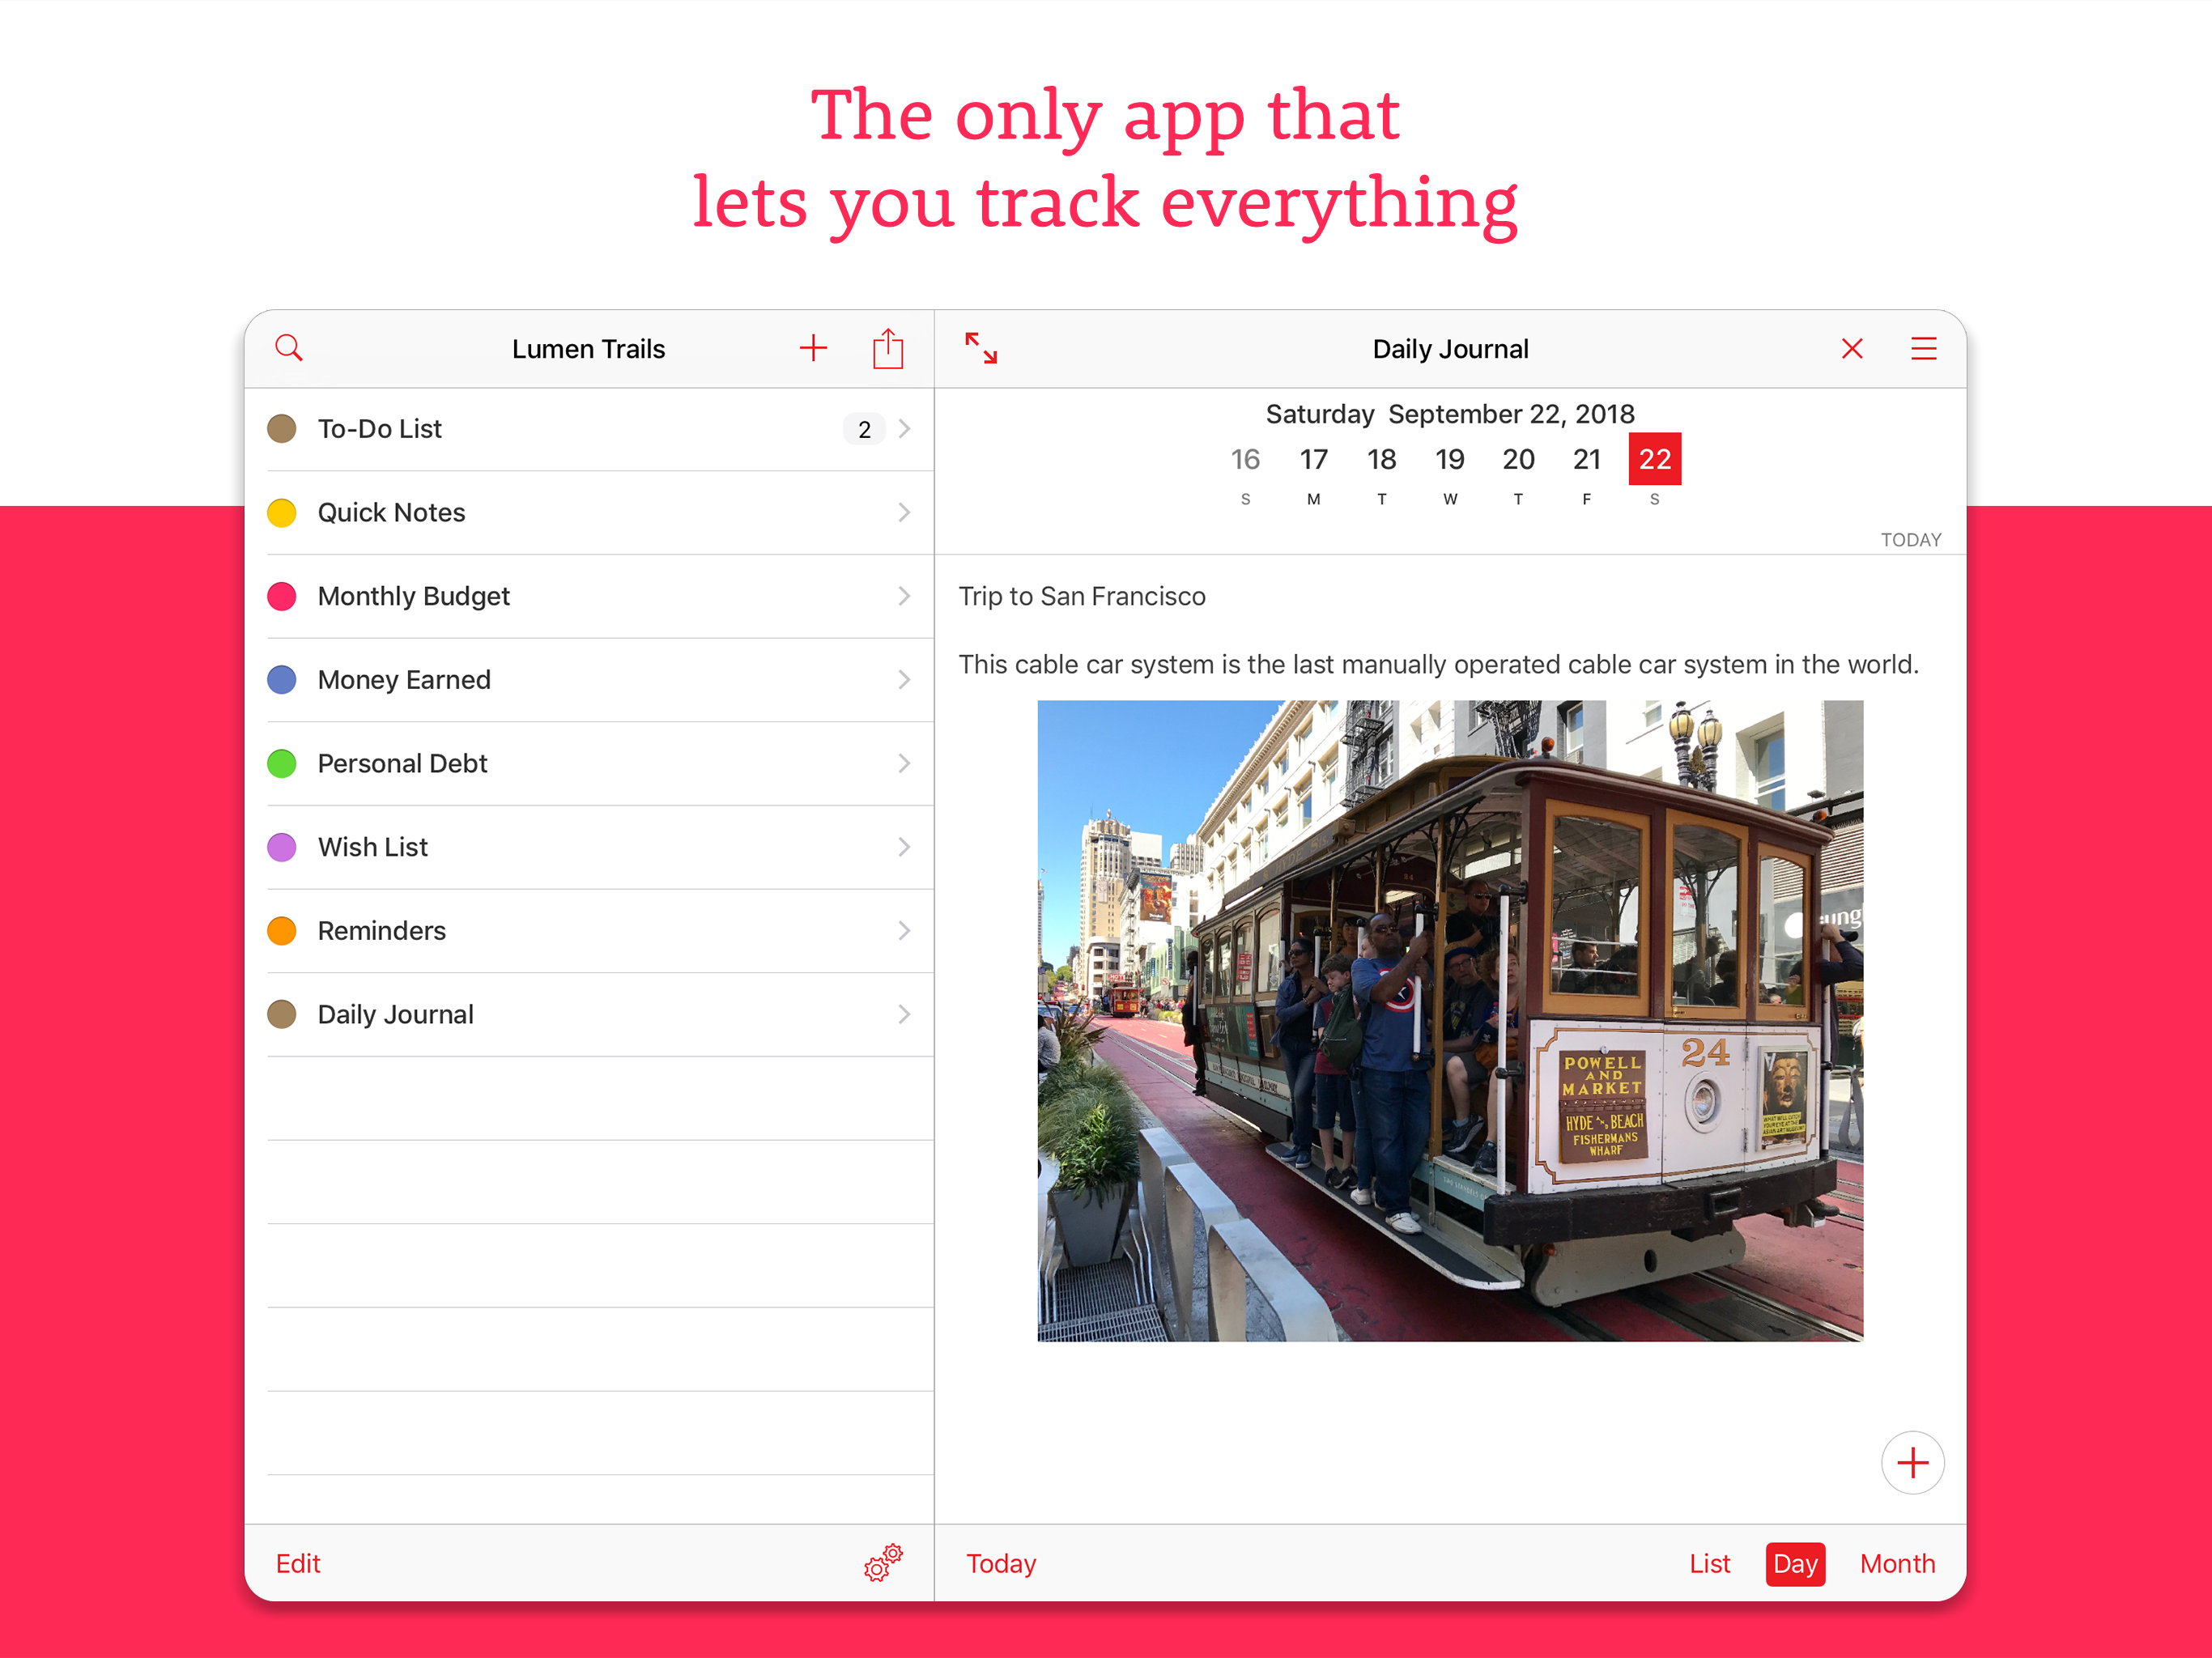The image size is (2212, 1658).
Task: Click the brown To-Do List color dot
Action: pos(282,429)
